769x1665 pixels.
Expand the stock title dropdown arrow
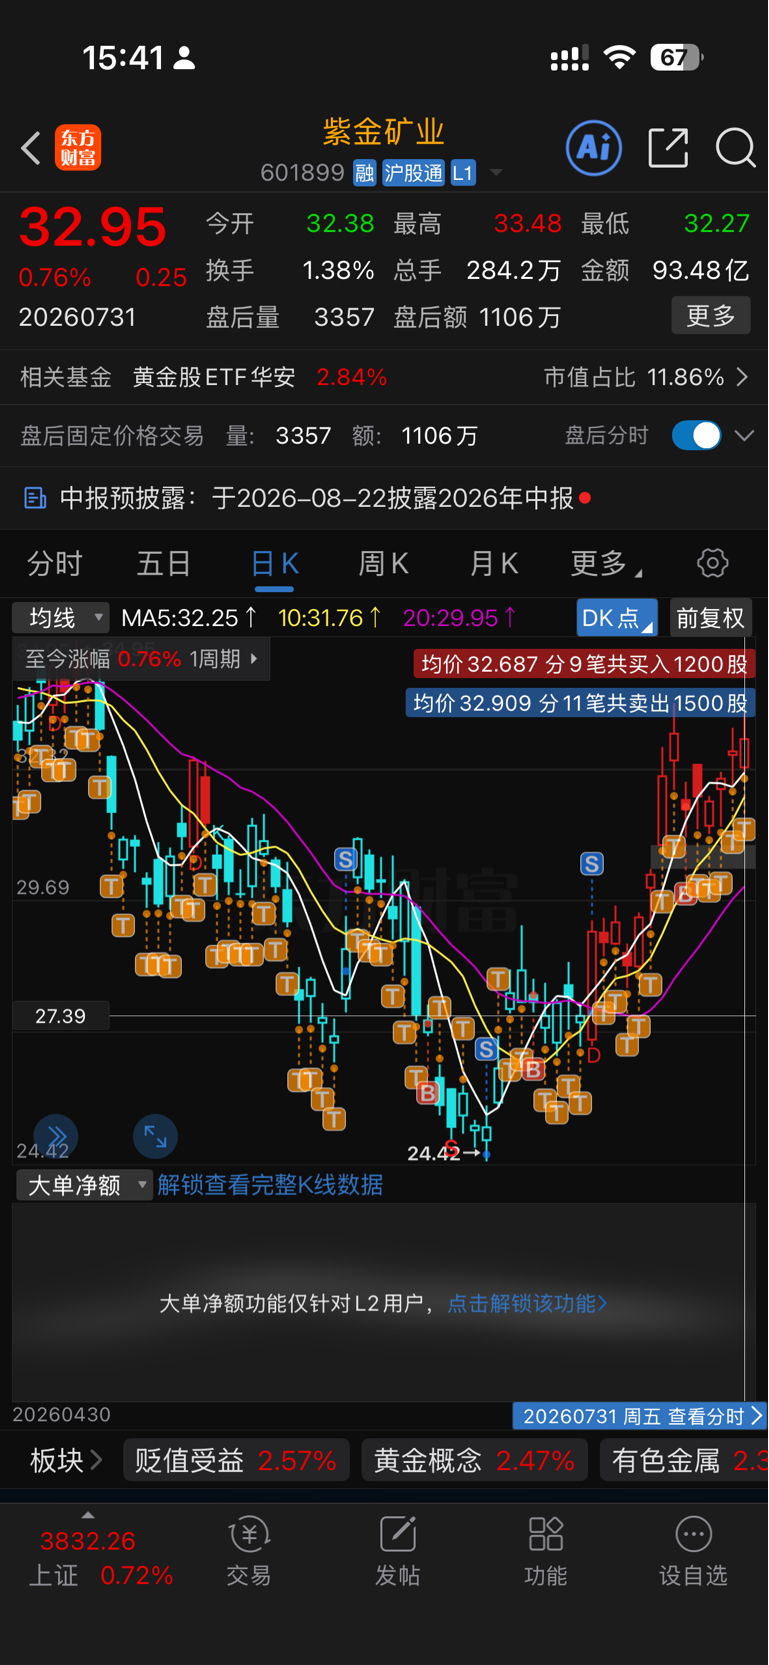496,174
